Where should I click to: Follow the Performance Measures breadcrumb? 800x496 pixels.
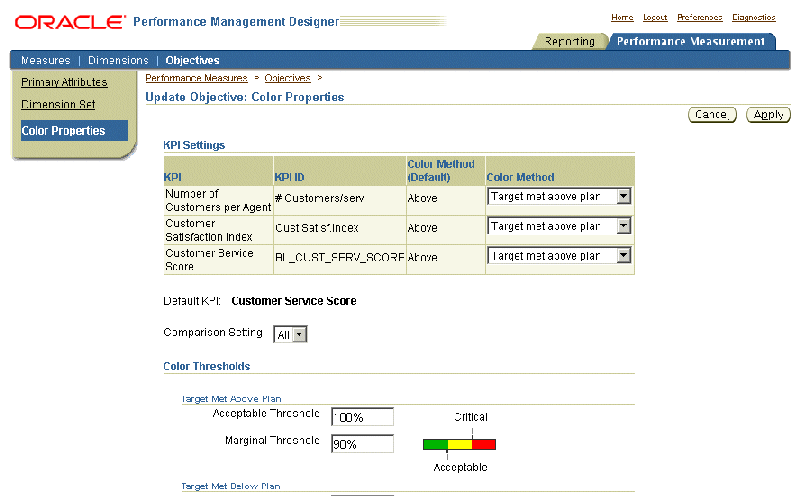[x=196, y=78]
